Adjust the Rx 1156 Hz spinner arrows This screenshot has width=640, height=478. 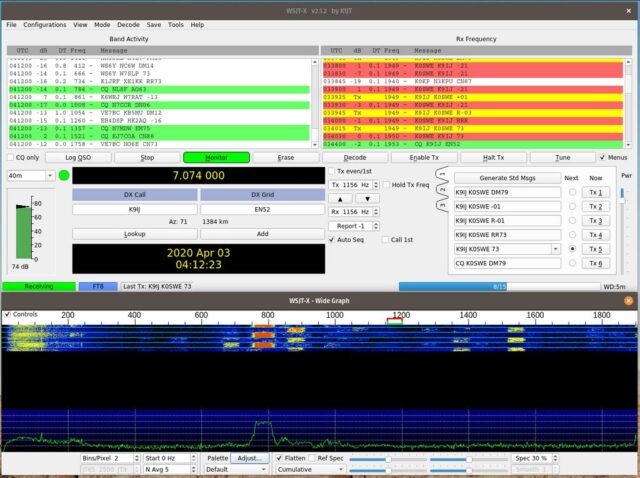376,212
